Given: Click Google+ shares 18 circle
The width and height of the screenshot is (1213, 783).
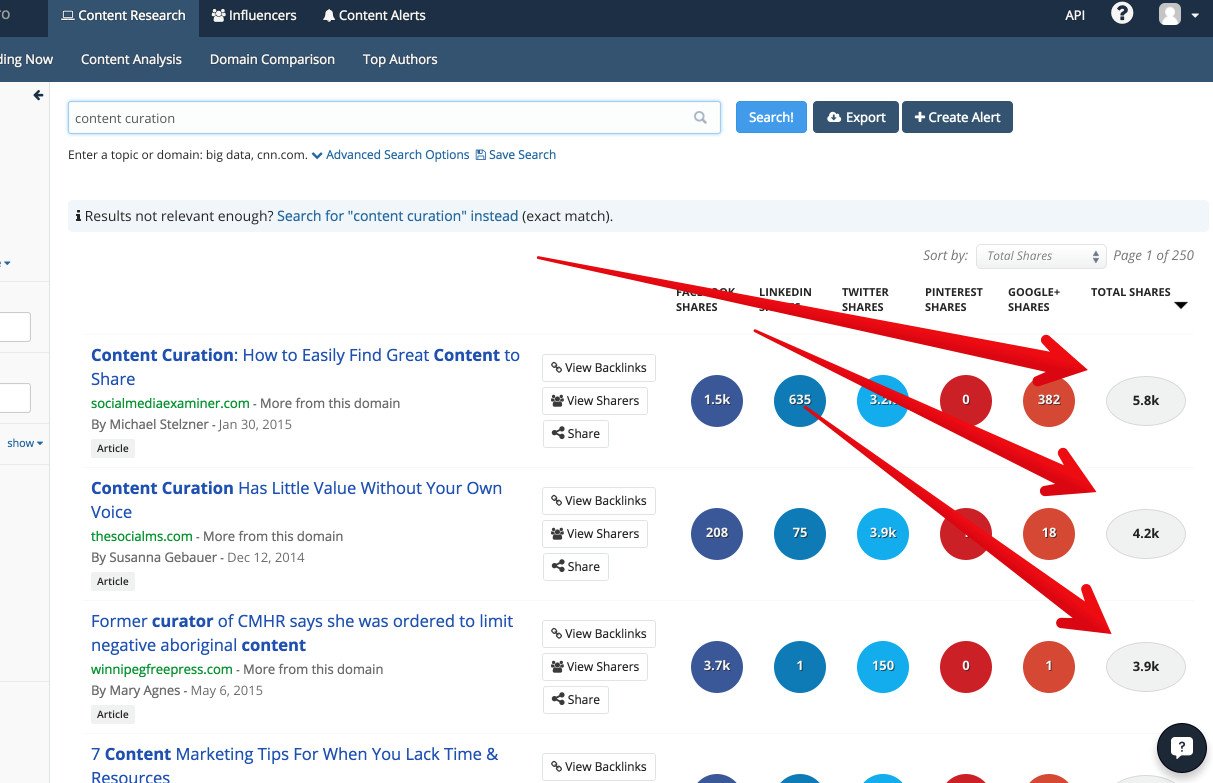Looking at the screenshot, I should 1049,533.
